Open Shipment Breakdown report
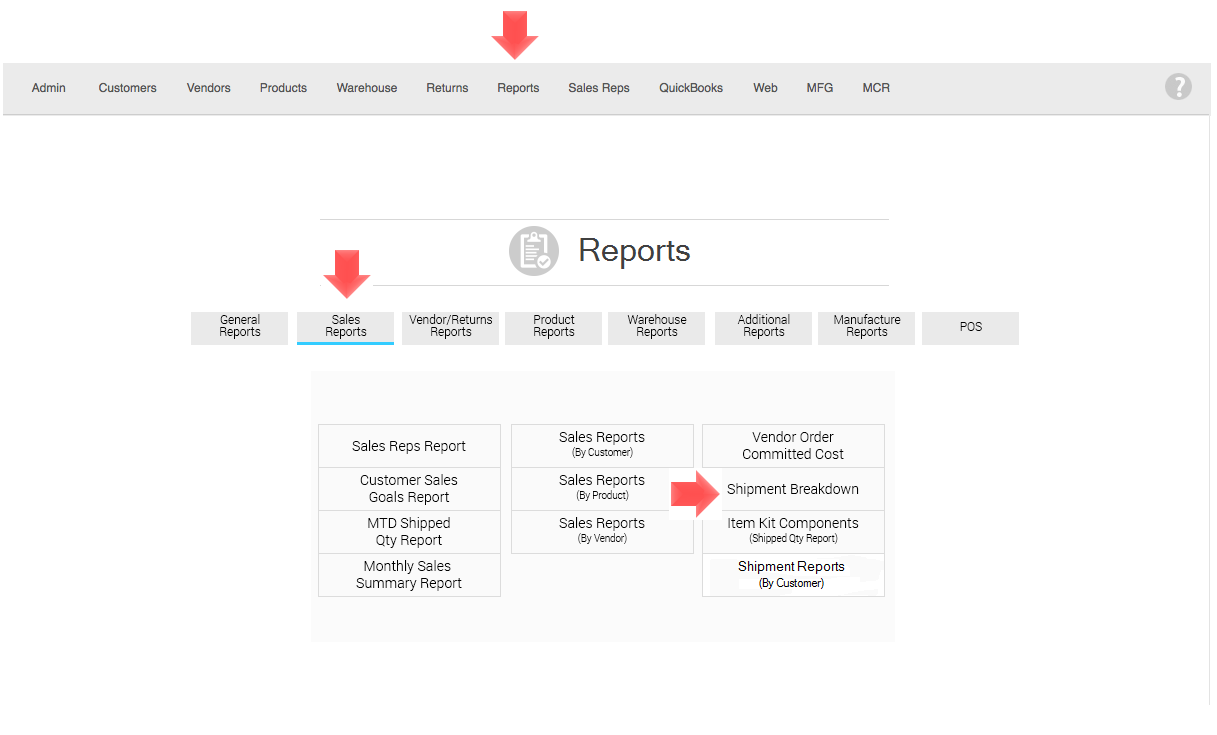Viewport: 1217px width, 735px height. 793,489
